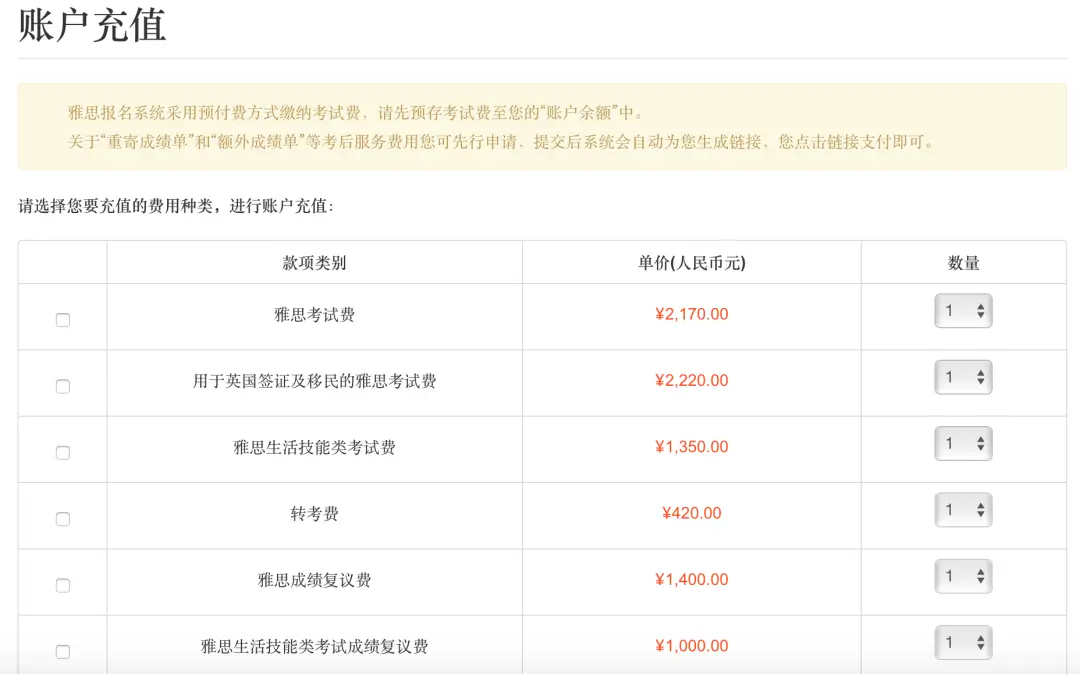The height and width of the screenshot is (674, 1080).
Task: Click the ¥1,400.00 price
Action: pyautogui.click(x=692, y=580)
